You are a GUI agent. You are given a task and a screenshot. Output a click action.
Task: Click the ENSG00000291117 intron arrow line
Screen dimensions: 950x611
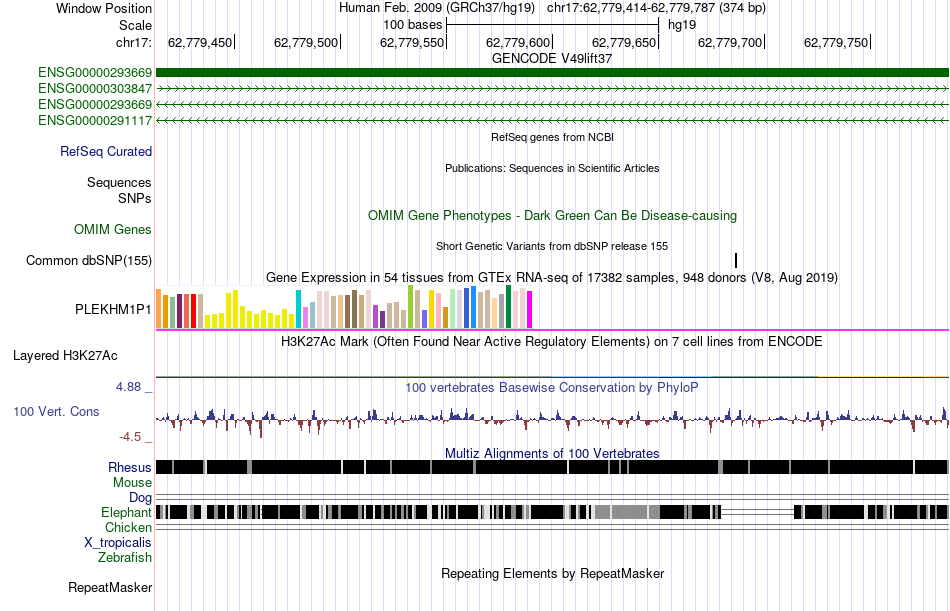point(552,121)
